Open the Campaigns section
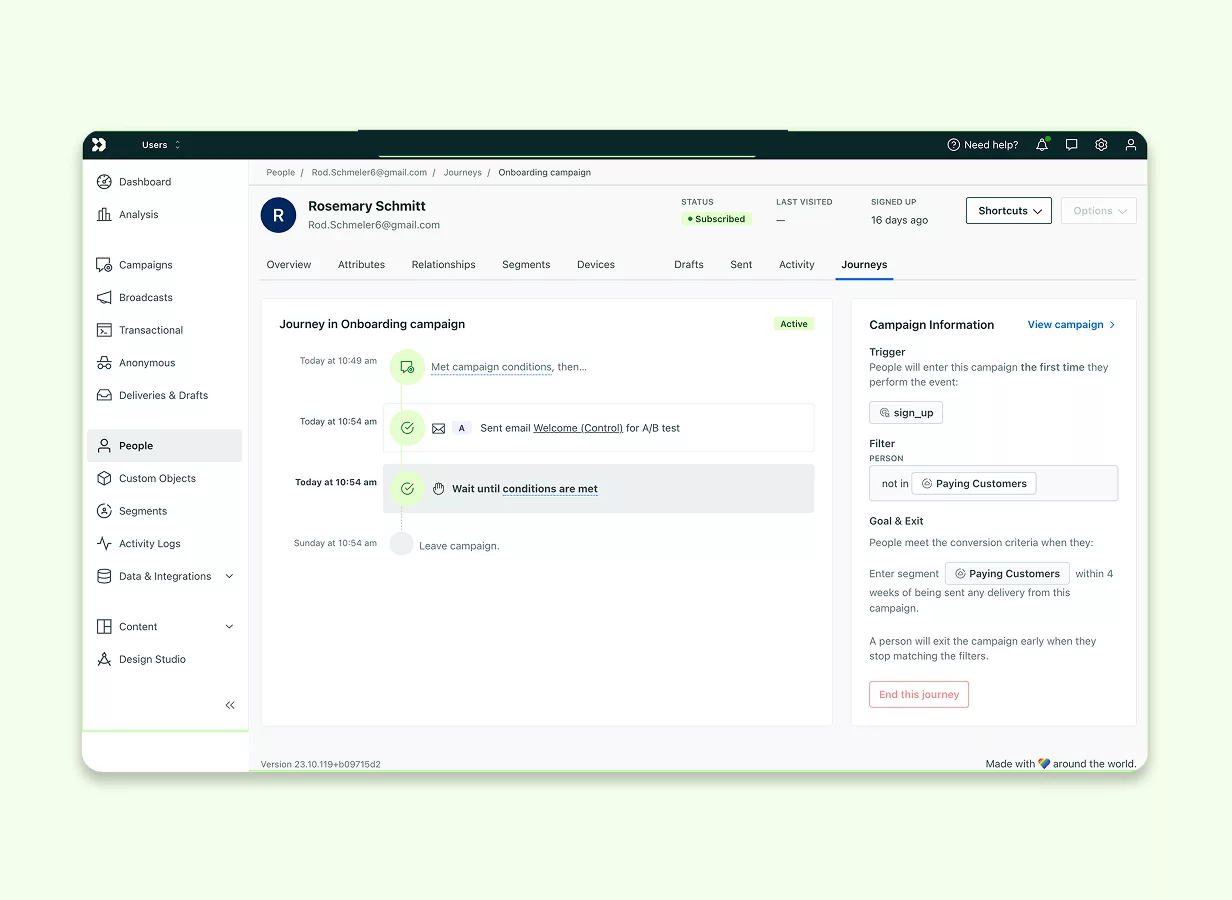Screen dimensions: 1232x900 point(146,264)
